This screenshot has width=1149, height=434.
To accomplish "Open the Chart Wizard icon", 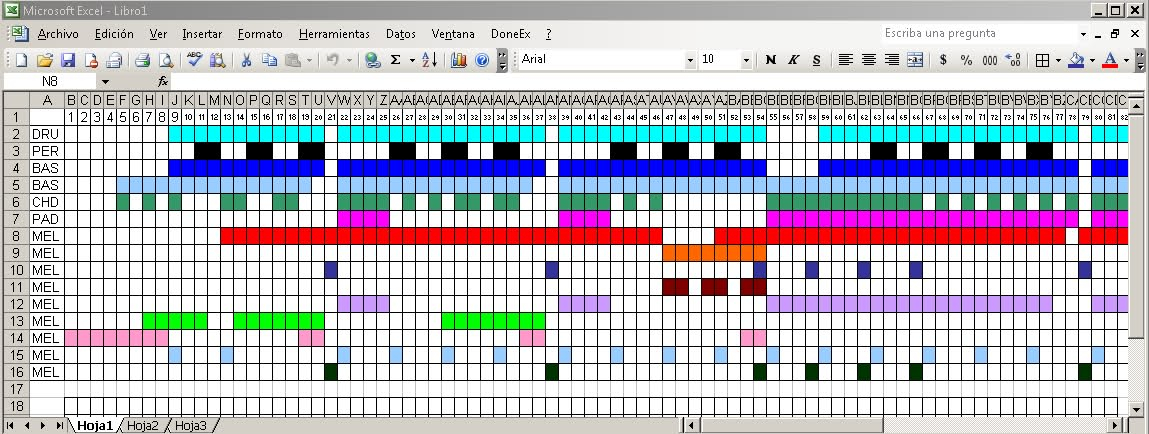I will click(459, 60).
